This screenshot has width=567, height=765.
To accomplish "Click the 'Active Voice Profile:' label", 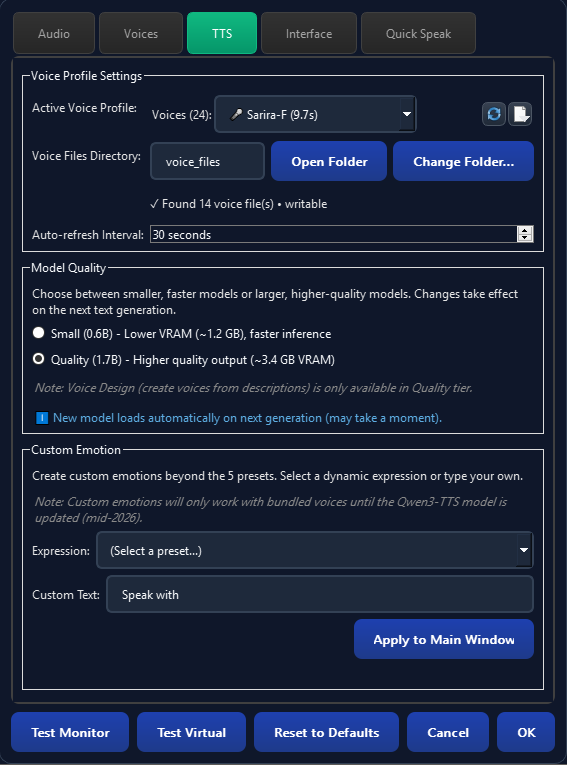I will pyautogui.click(x=84, y=108).
